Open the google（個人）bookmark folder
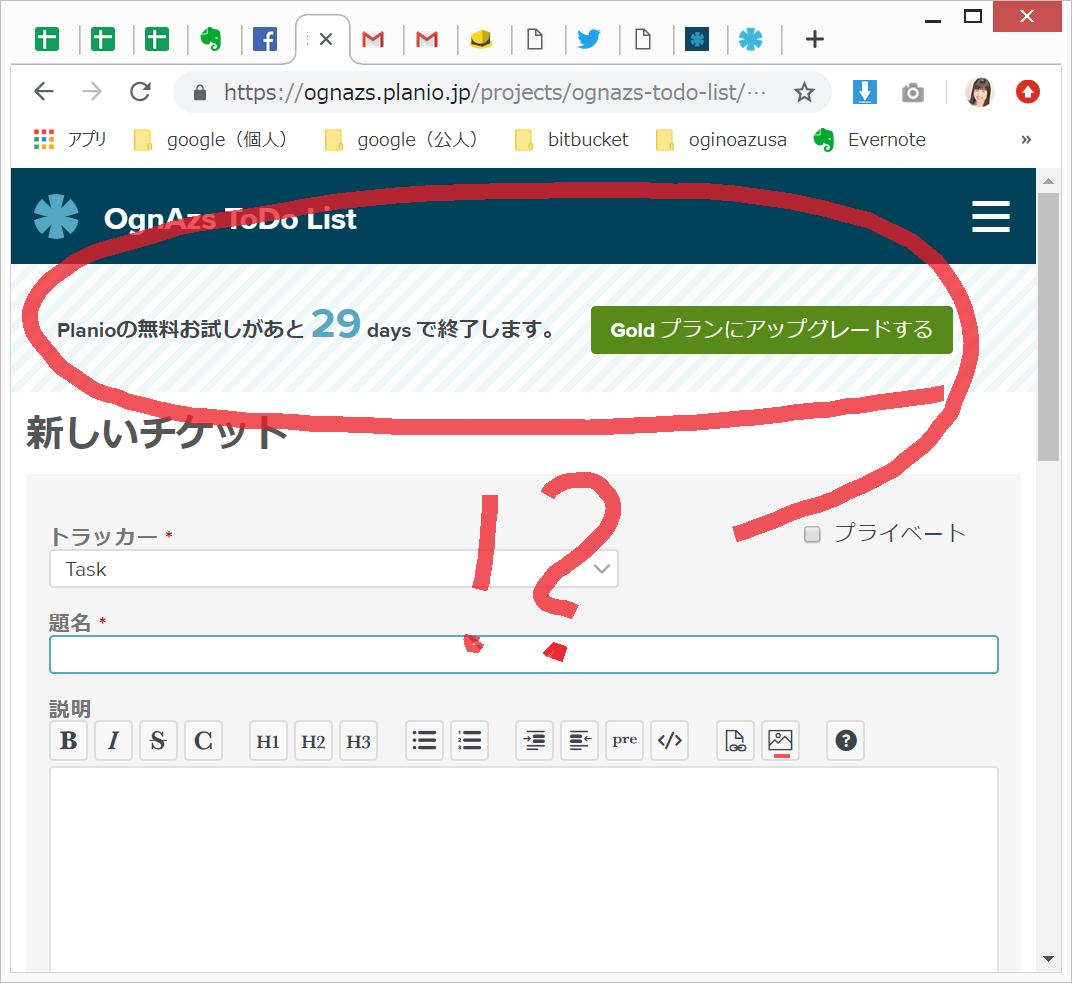1072x983 pixels. 211,139
